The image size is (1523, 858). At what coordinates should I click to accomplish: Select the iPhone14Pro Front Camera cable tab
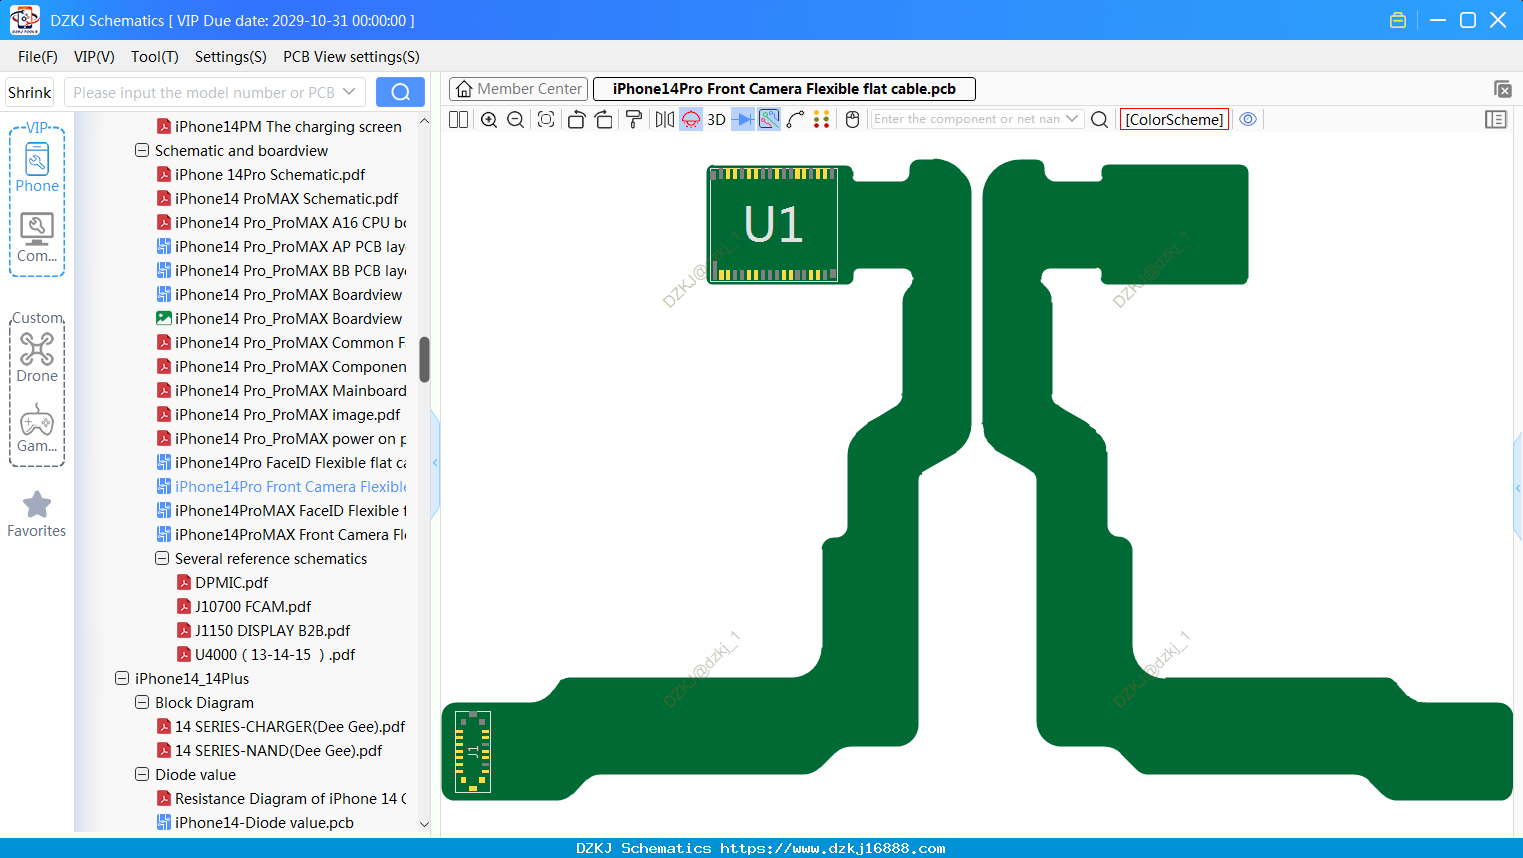tap(784, 89)
